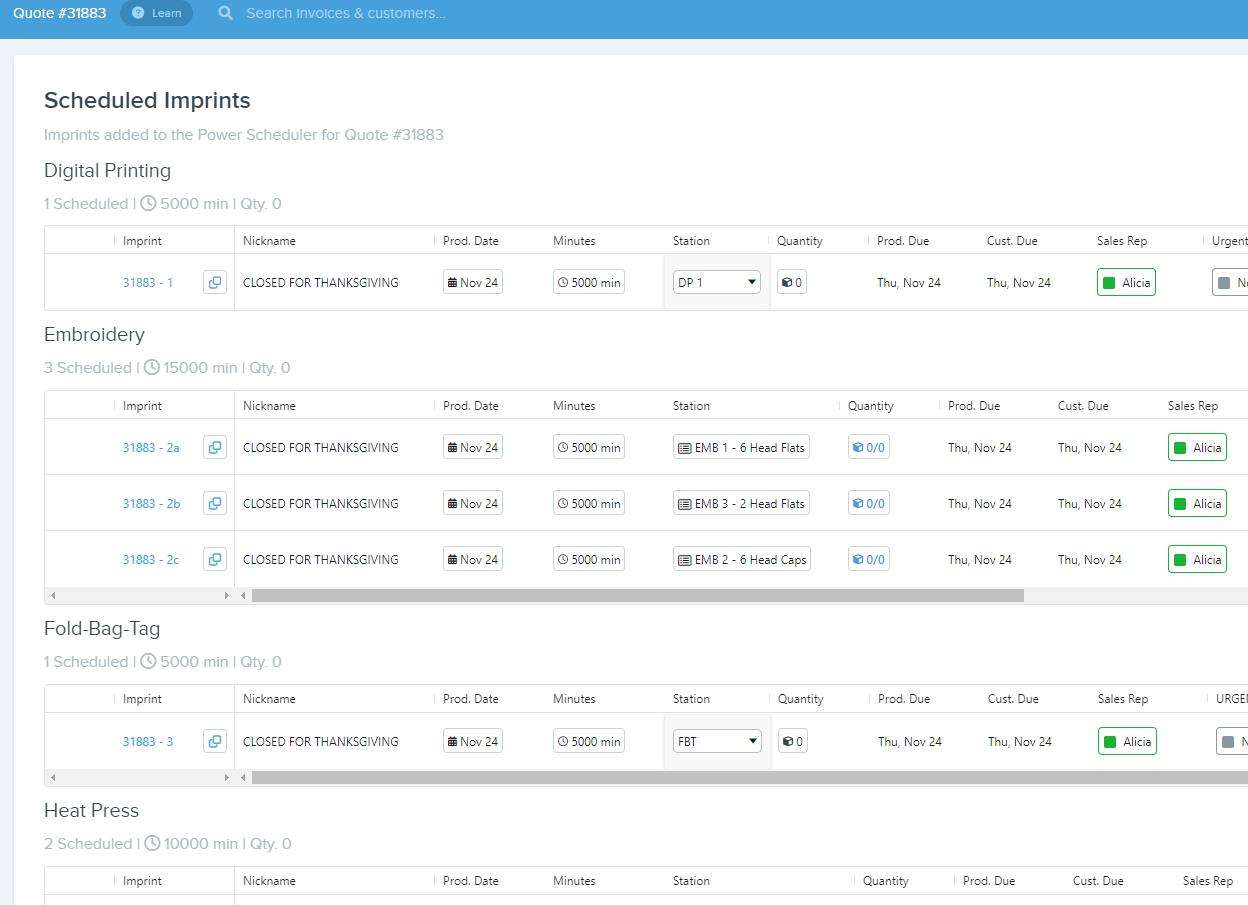Screen dimensions: 1248x905
Task: Edit the 5000 min field for imprint 31883 - 2b
Action: [589, 503]
